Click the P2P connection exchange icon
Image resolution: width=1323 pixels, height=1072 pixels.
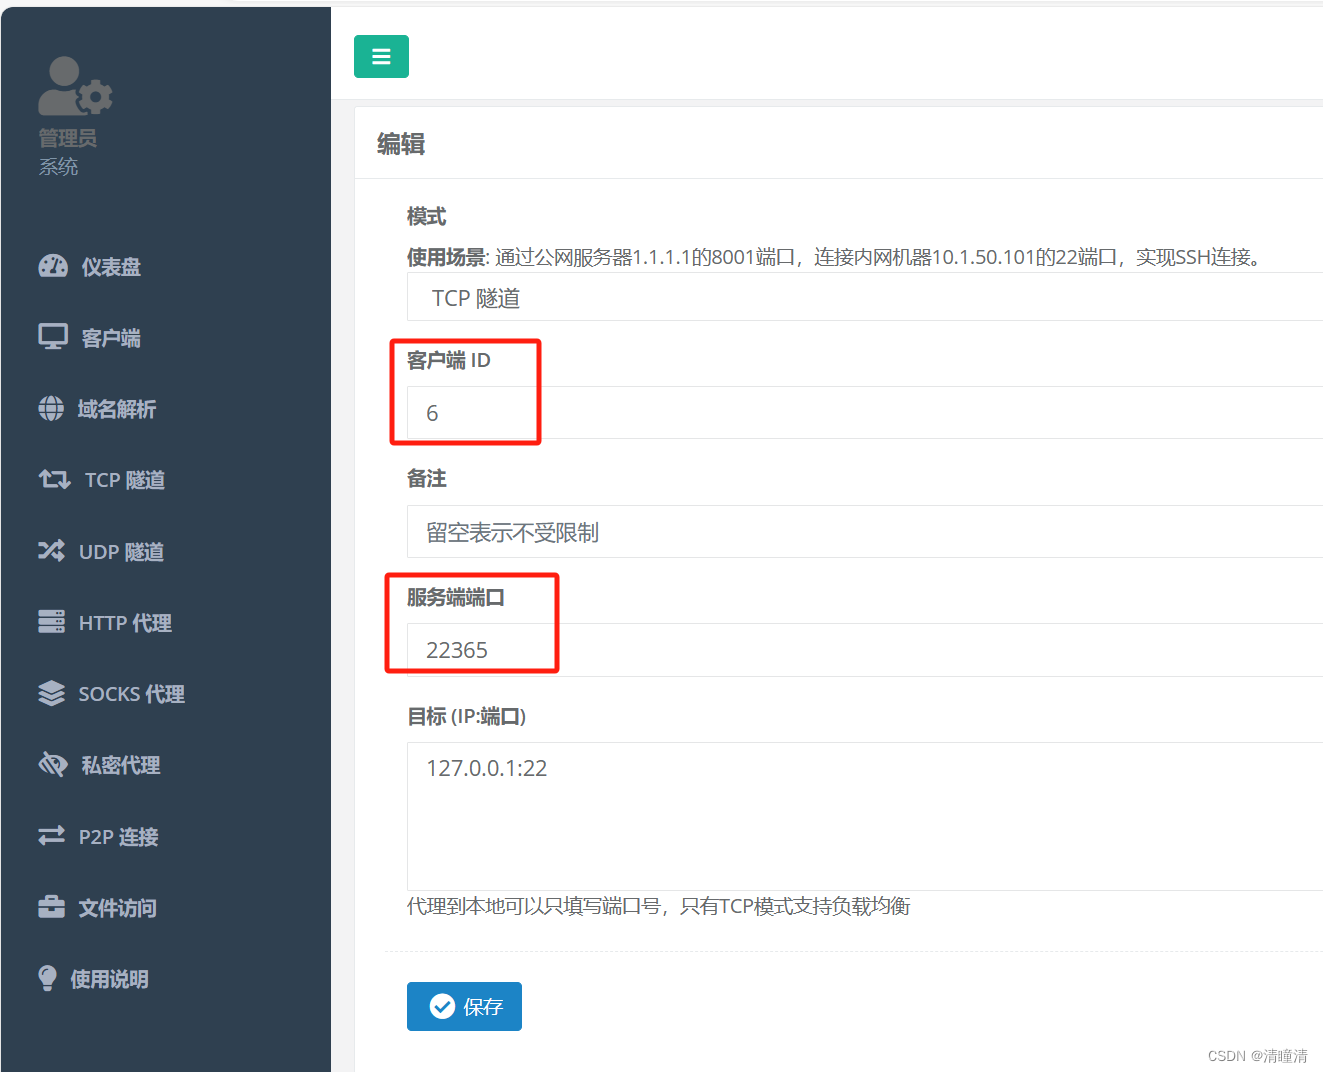(x=51, y=836)
